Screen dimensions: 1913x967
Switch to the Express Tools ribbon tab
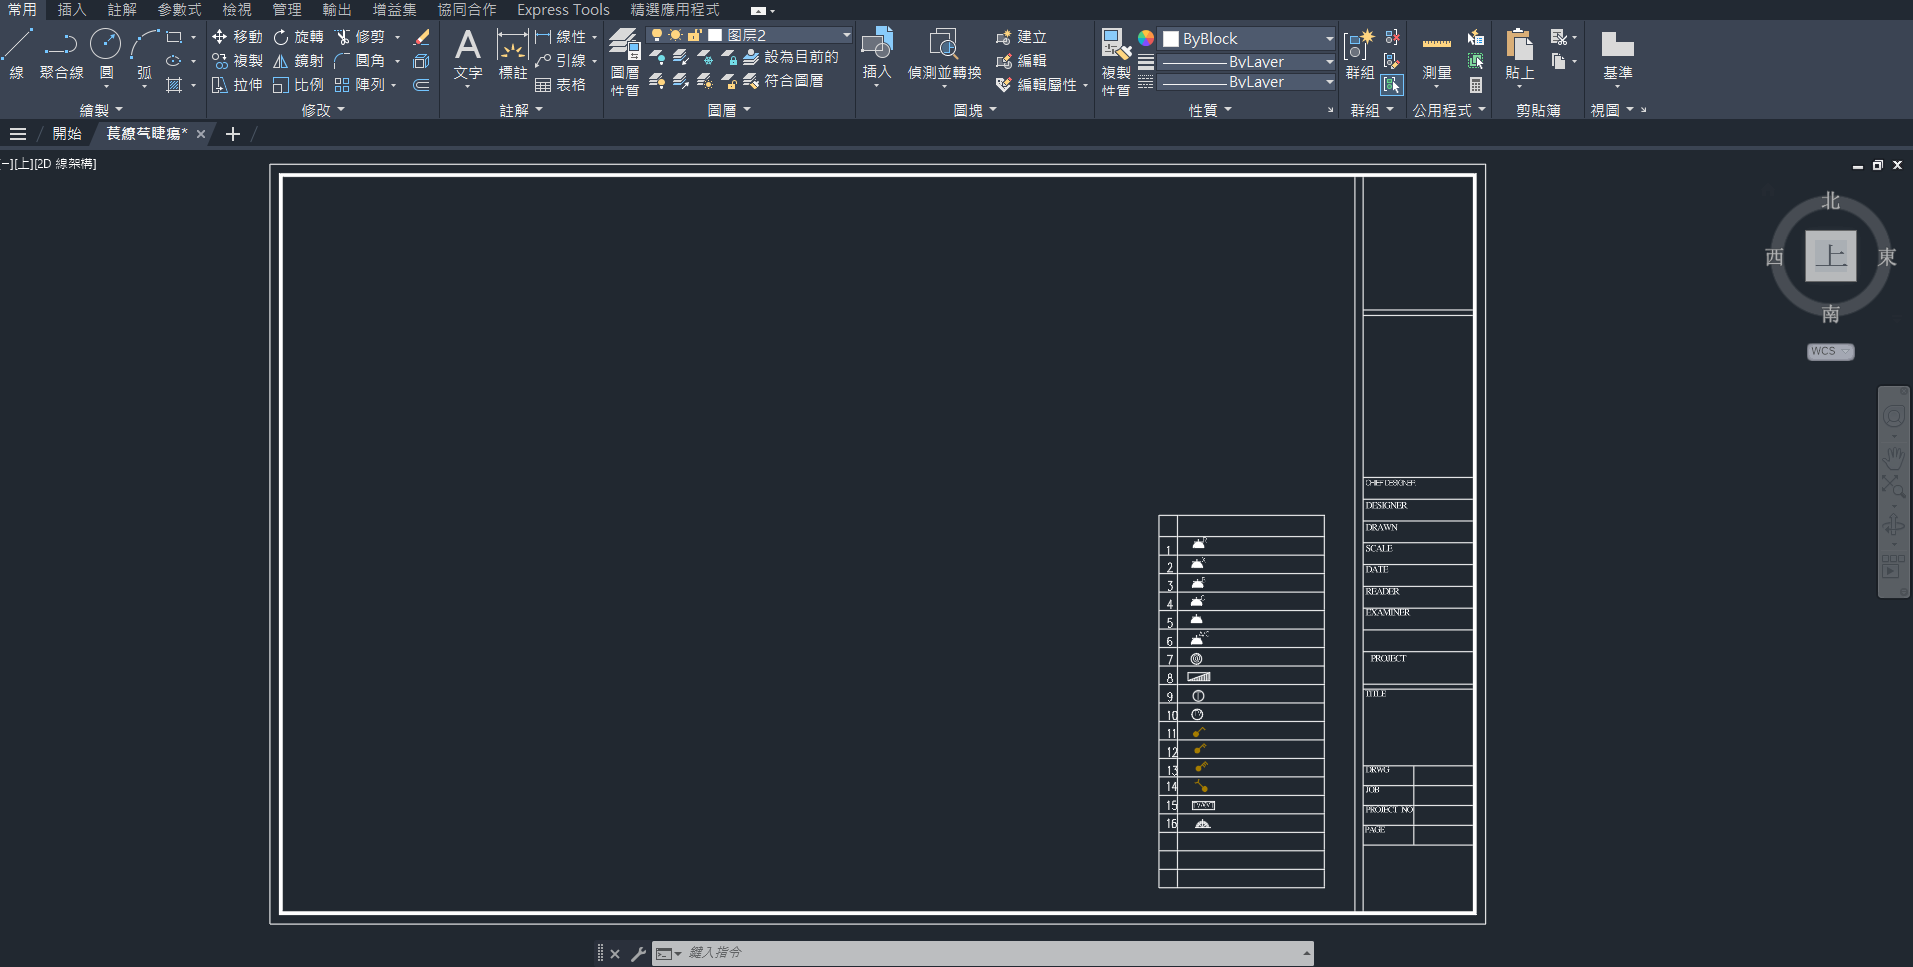tap(562, 10)
